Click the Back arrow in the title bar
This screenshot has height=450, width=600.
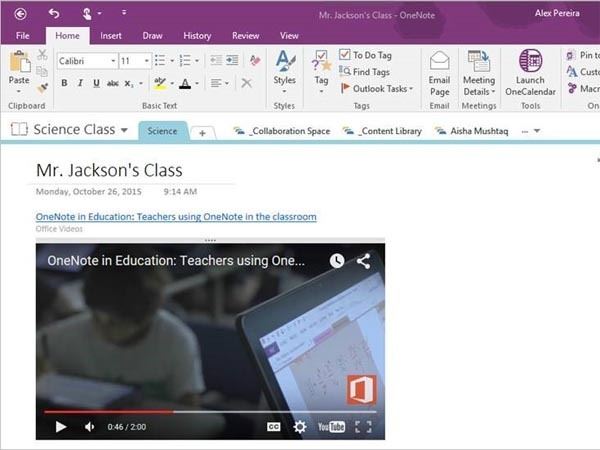coord(20,14)
